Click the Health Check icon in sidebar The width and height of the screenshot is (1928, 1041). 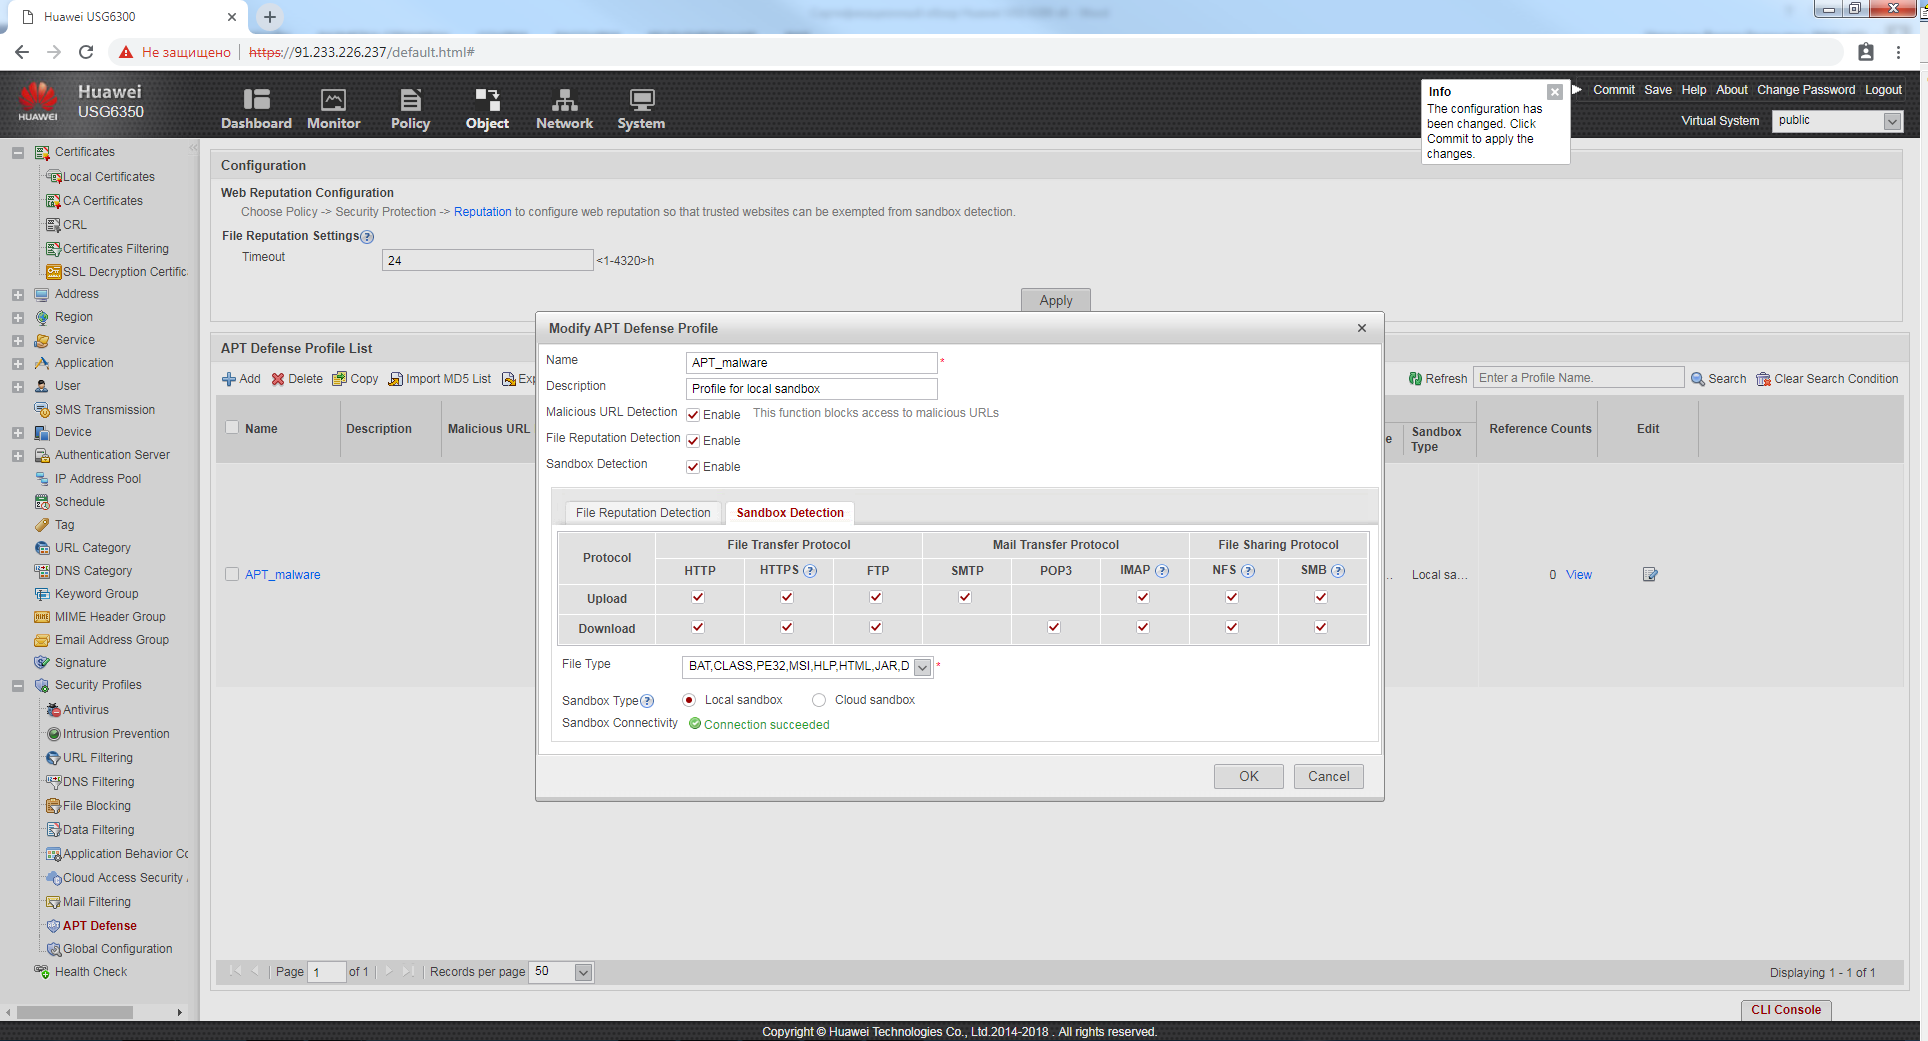[x=42, y=972]
